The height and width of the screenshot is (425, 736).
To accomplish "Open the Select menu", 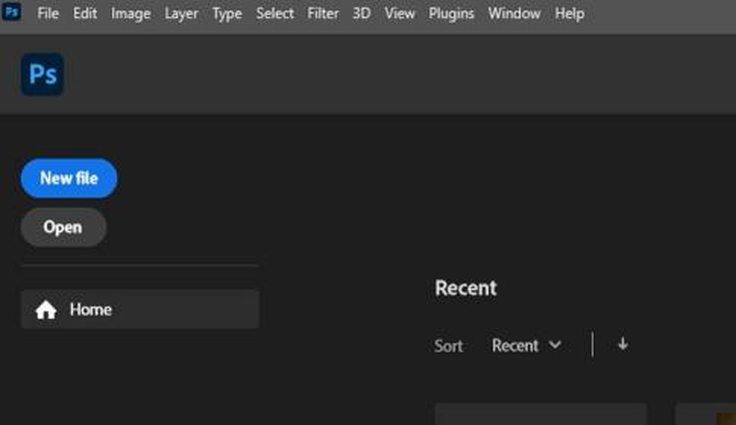I will point(275,14).
